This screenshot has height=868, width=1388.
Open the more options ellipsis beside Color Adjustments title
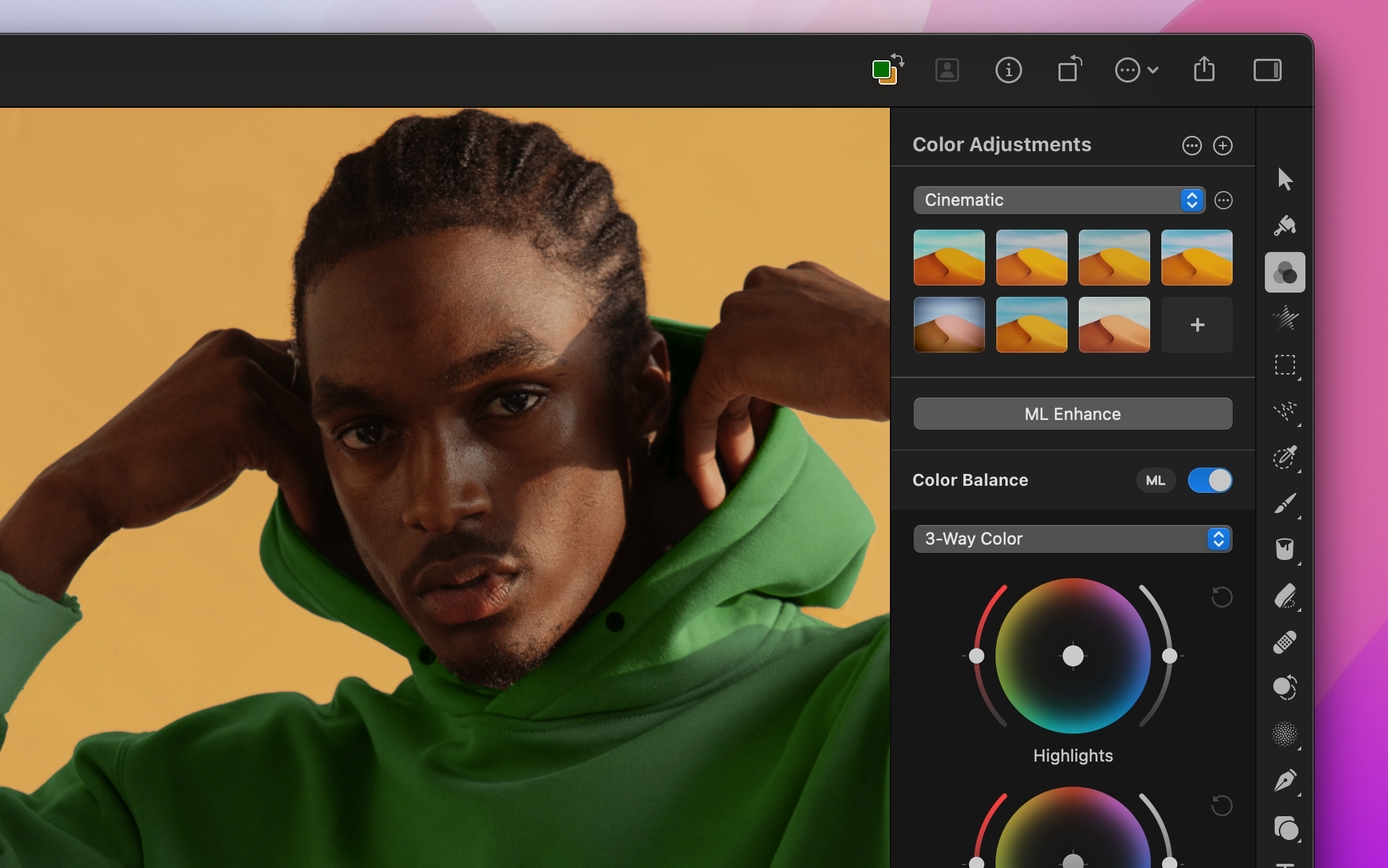(1191, 146)
